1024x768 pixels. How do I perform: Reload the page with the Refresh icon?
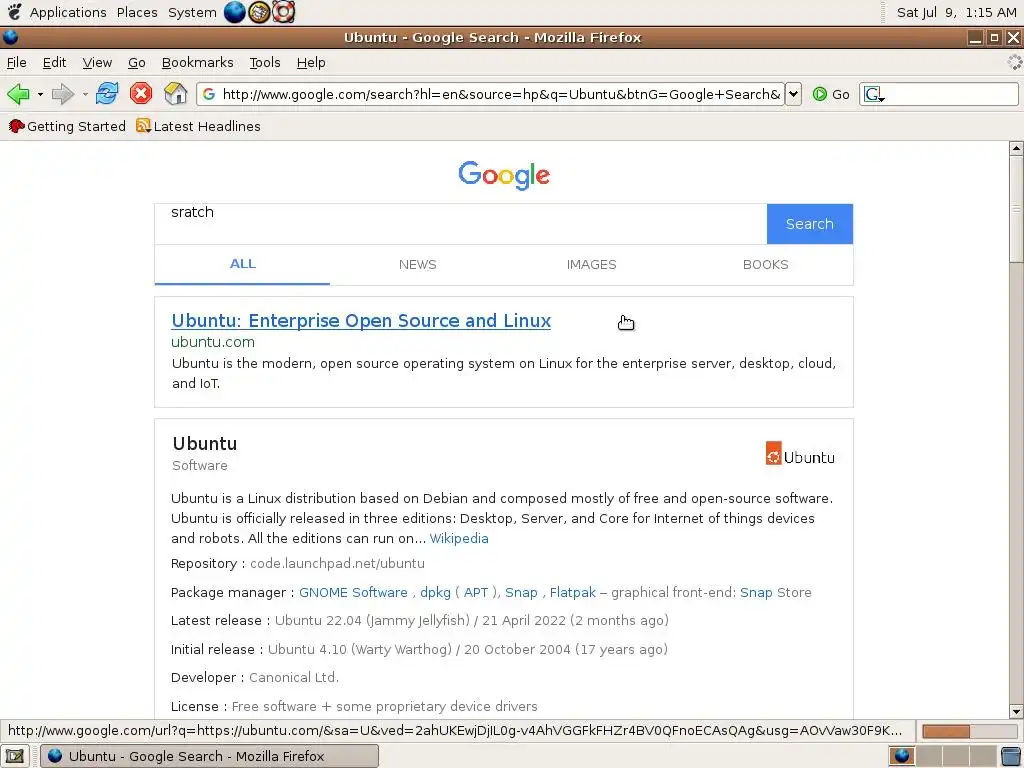(x=106, y=93)
